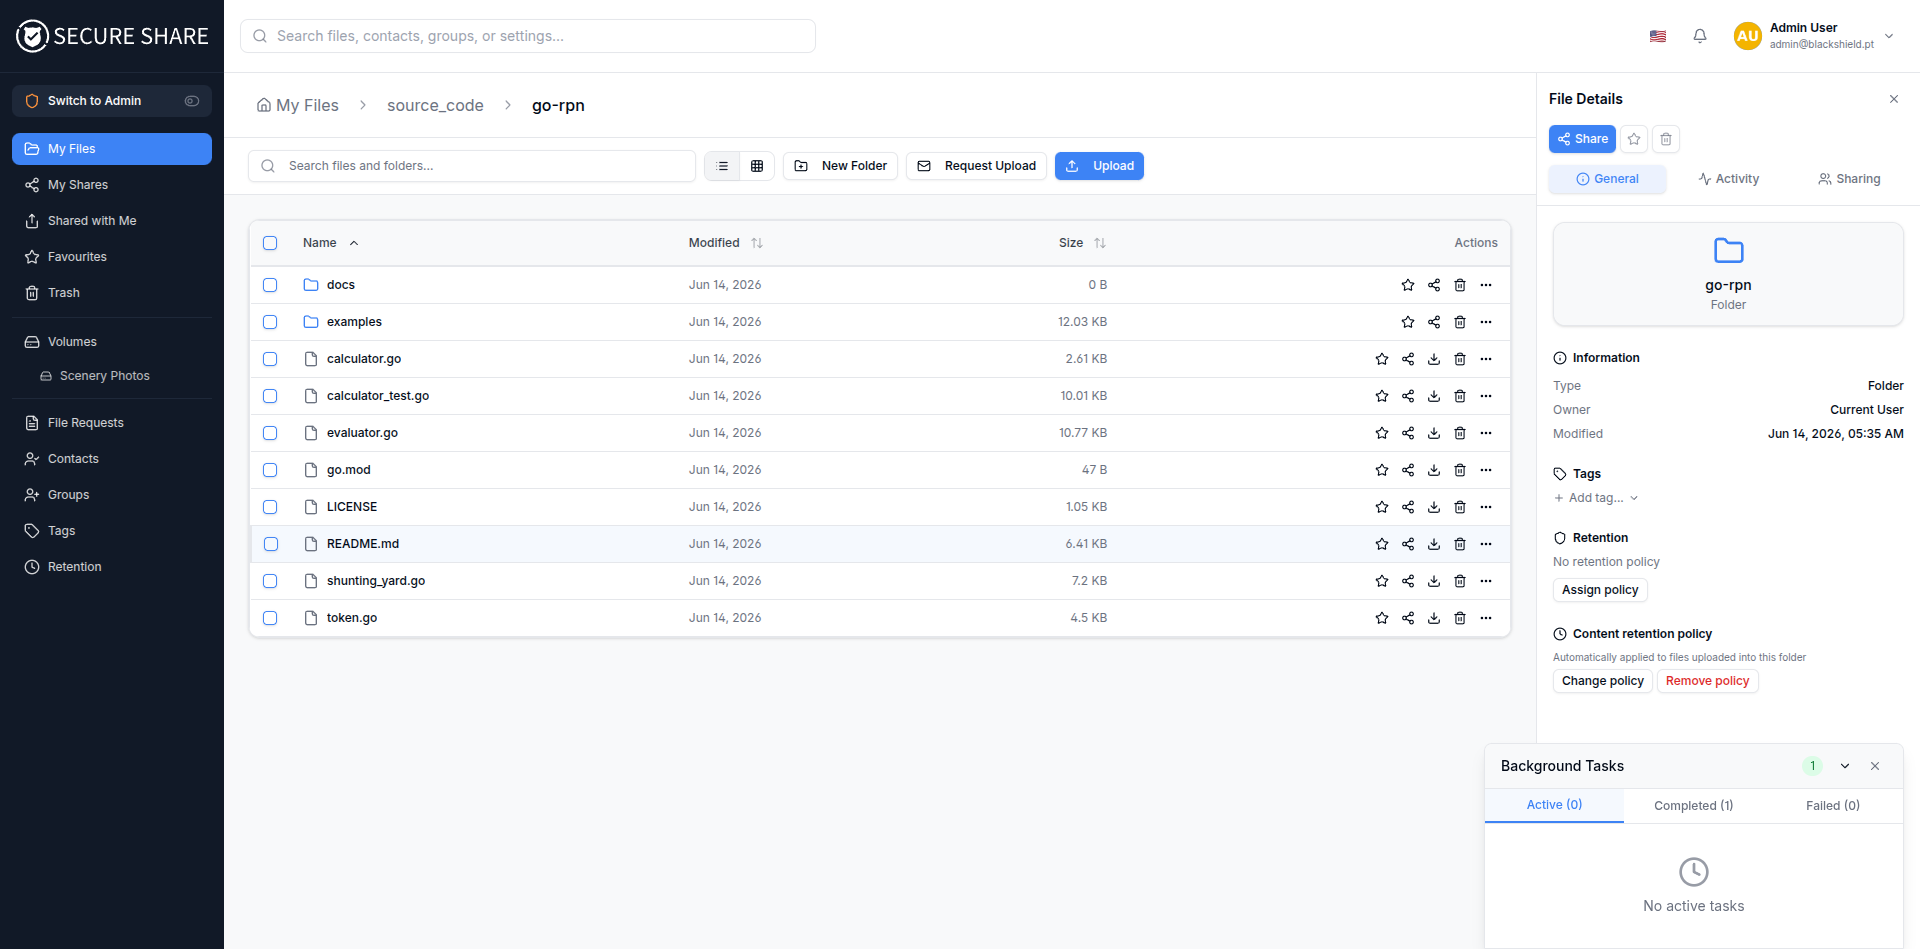
Task: Close the Background Tasks panel
Action: tap(1875, 766)
